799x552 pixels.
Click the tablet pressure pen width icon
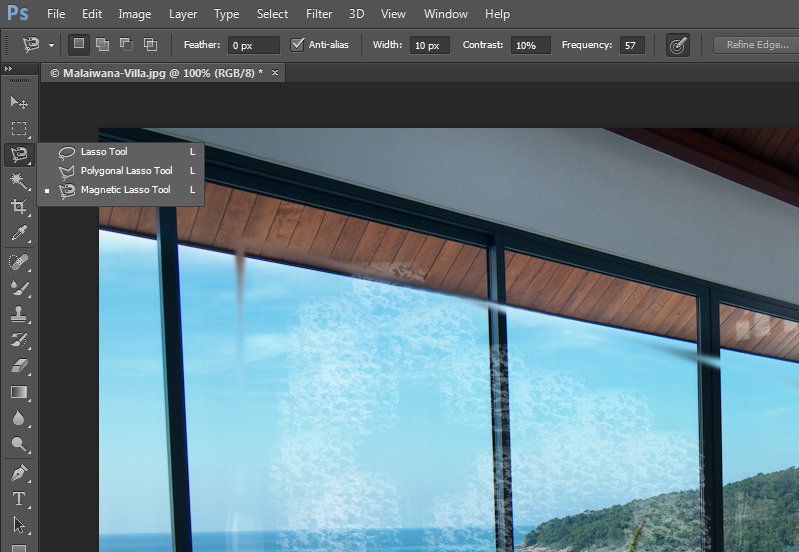677,45
